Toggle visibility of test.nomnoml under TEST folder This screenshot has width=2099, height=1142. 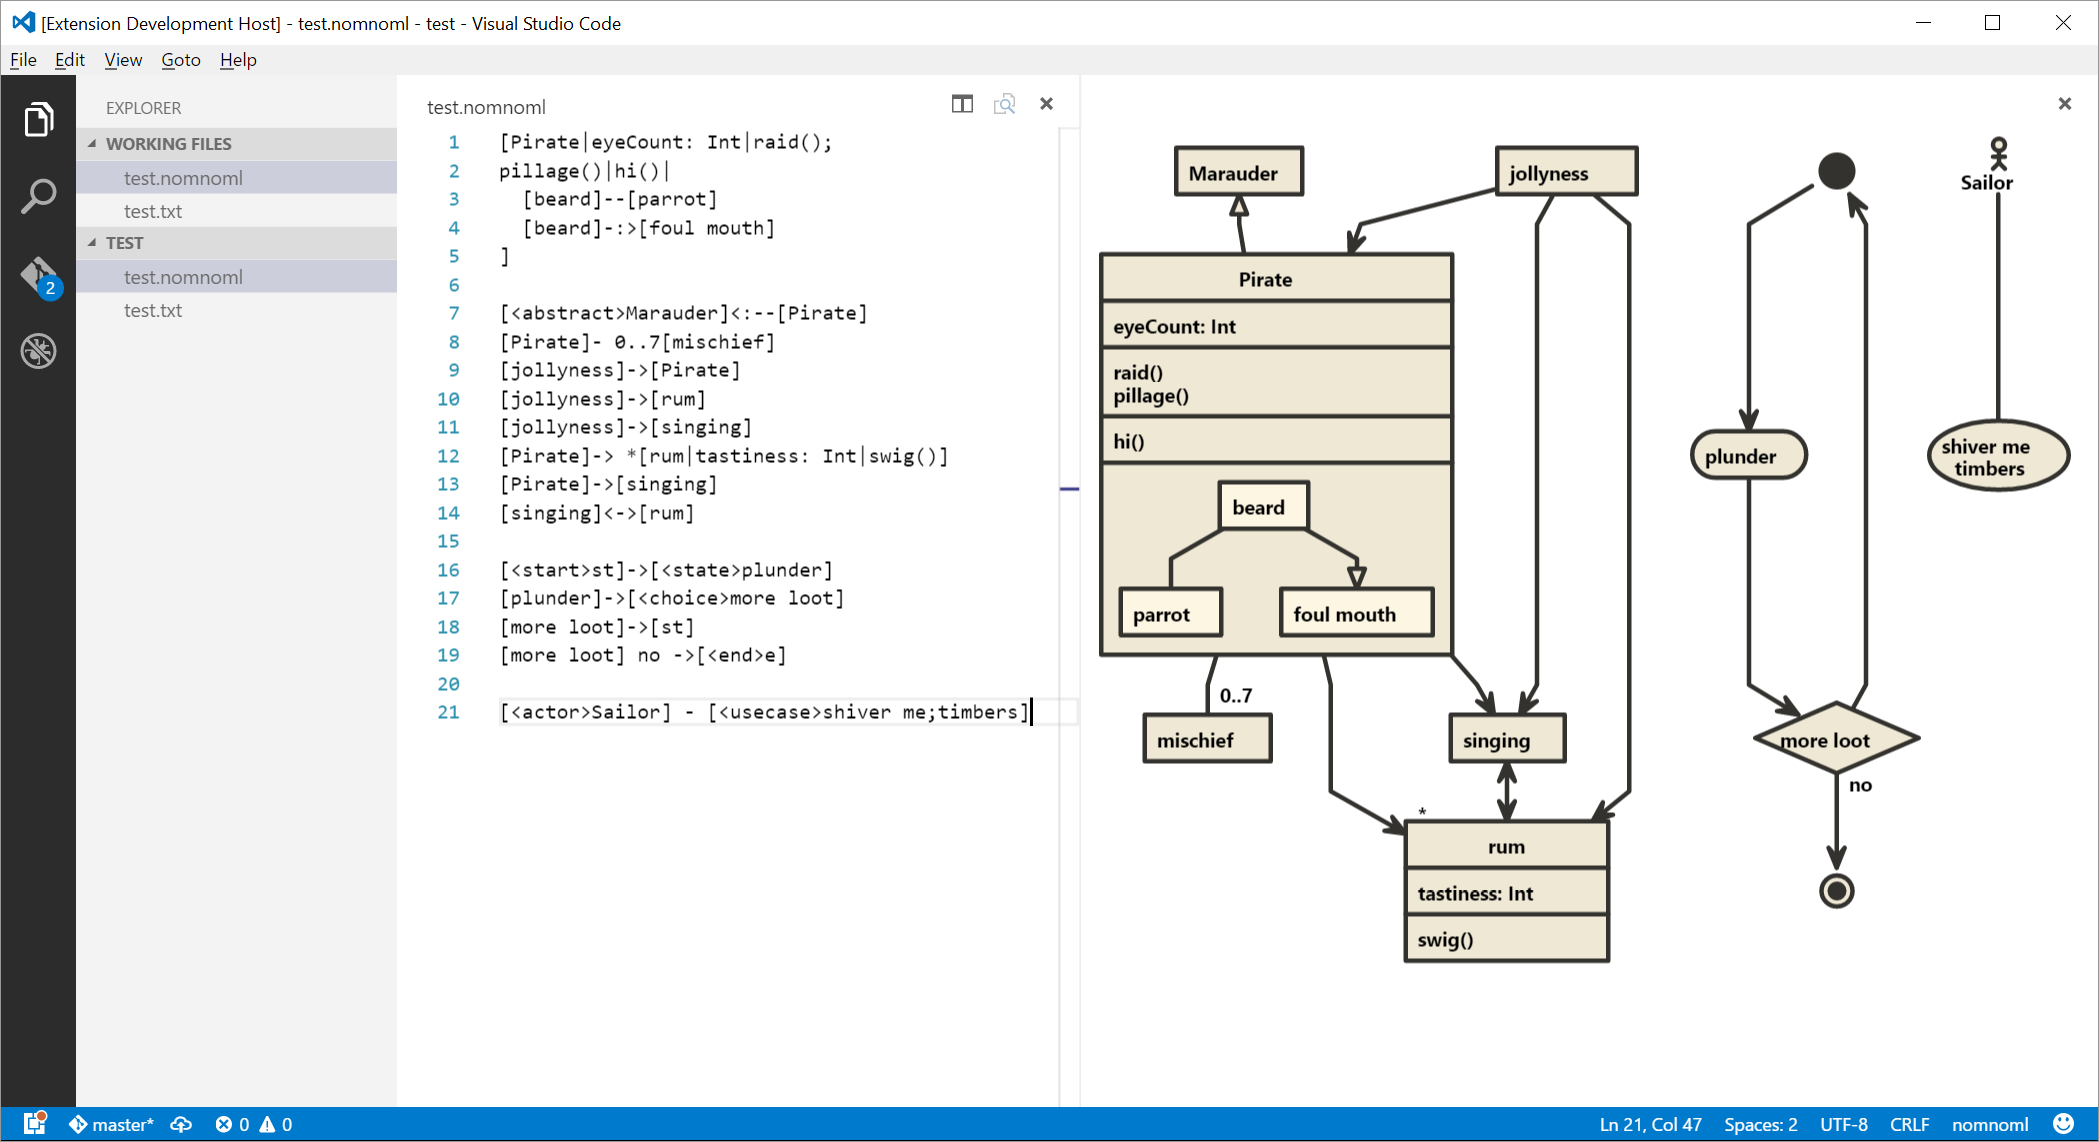click(x=183, y=276)
